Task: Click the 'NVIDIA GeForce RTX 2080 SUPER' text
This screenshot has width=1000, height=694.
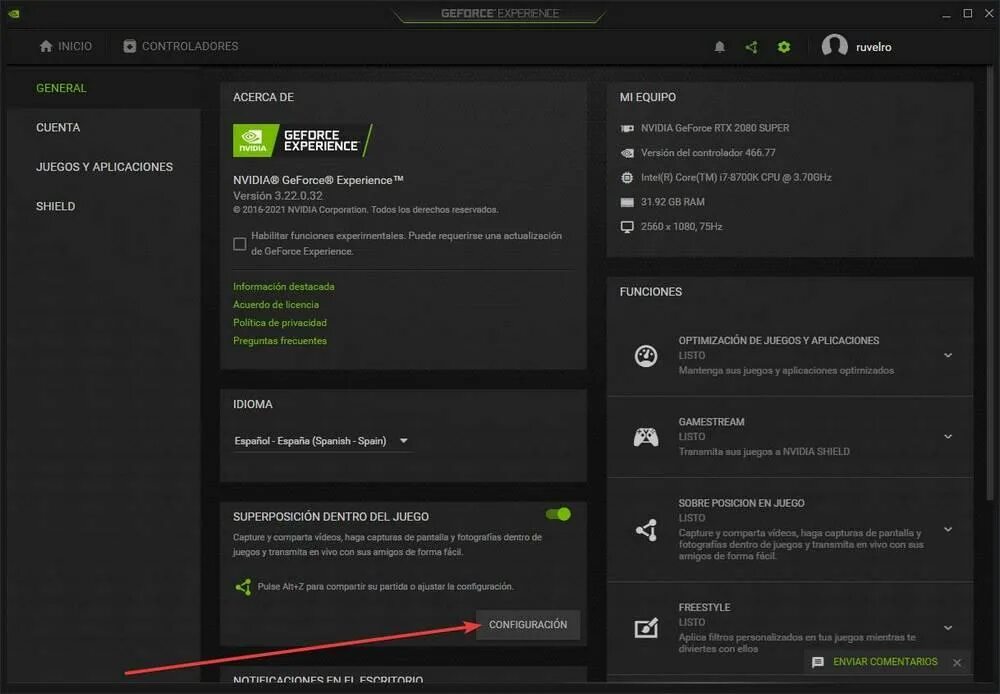Action: (715, 128)
